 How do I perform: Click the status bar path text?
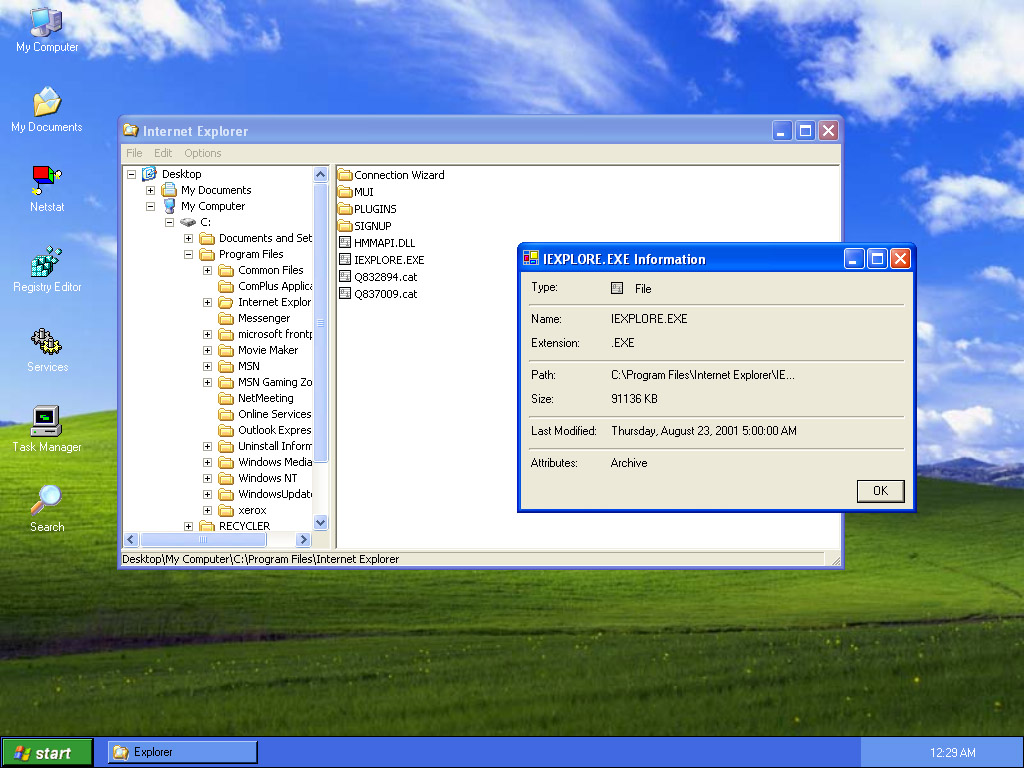click(261, 559)
